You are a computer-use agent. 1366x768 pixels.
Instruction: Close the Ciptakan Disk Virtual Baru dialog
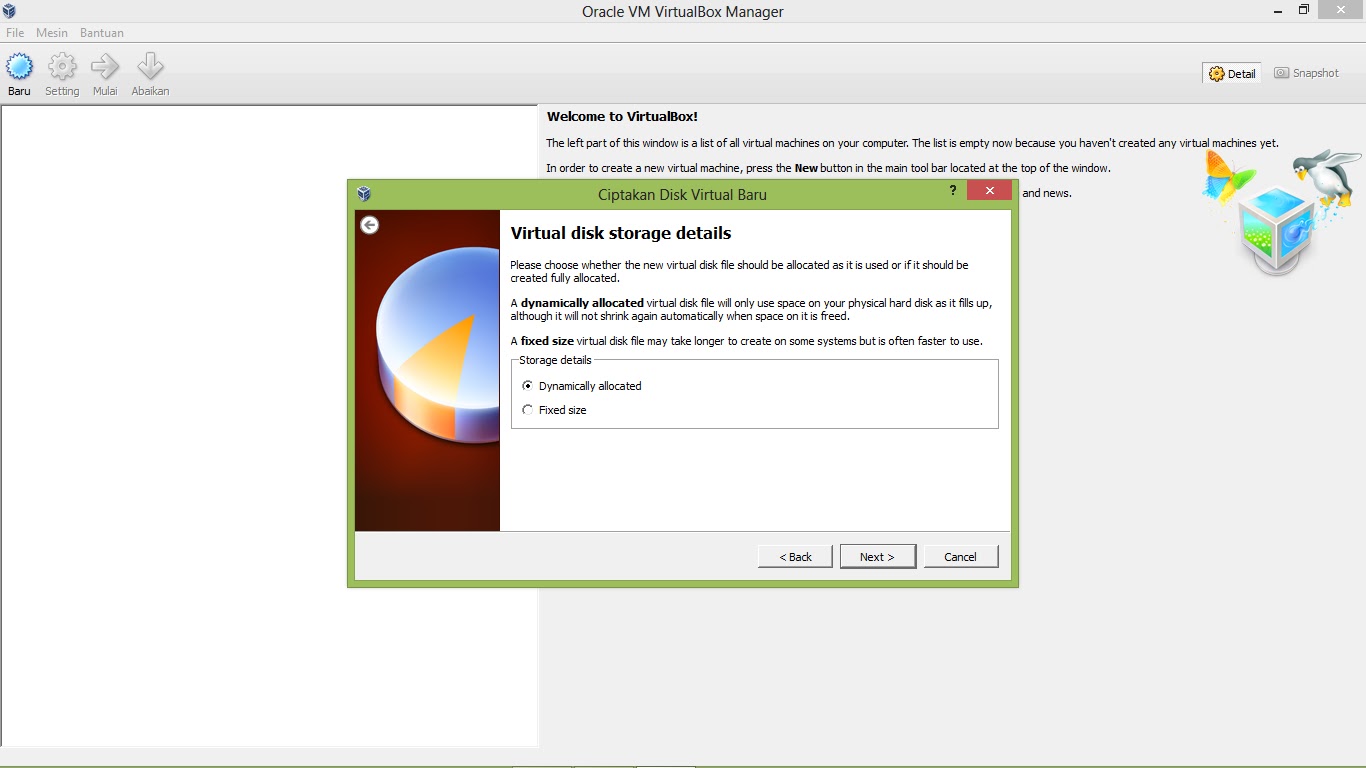[990, 191]
